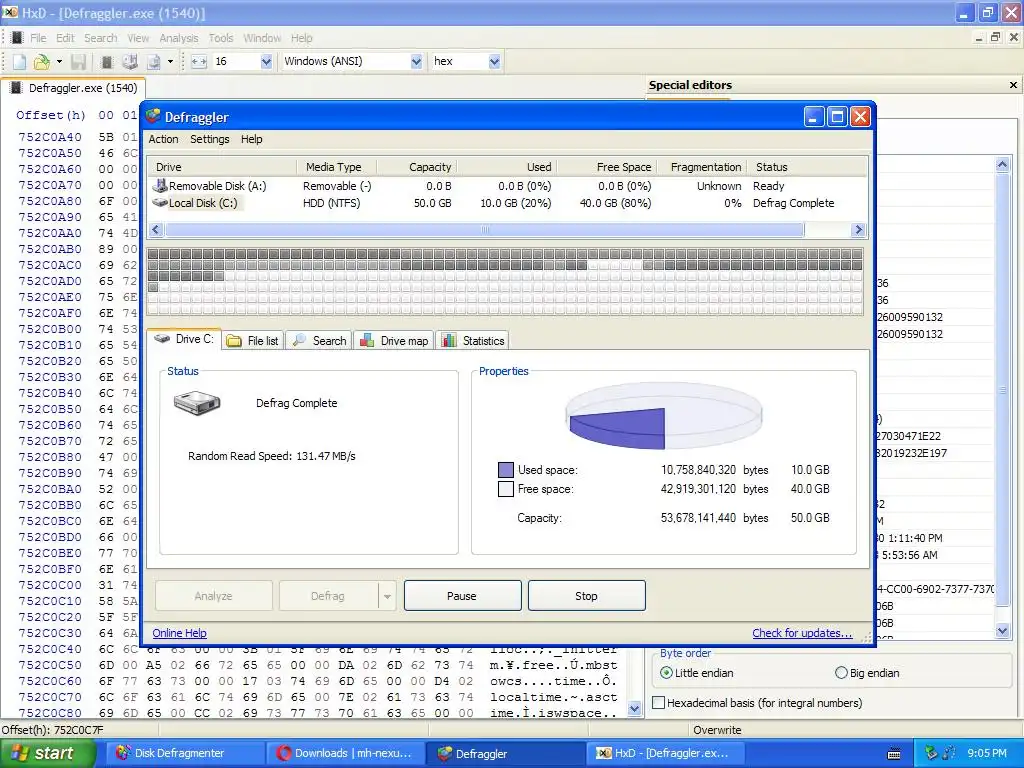Expand the Defrag button dropdown arrow
Screen dimensions: 1024x768
coord(387,596)
